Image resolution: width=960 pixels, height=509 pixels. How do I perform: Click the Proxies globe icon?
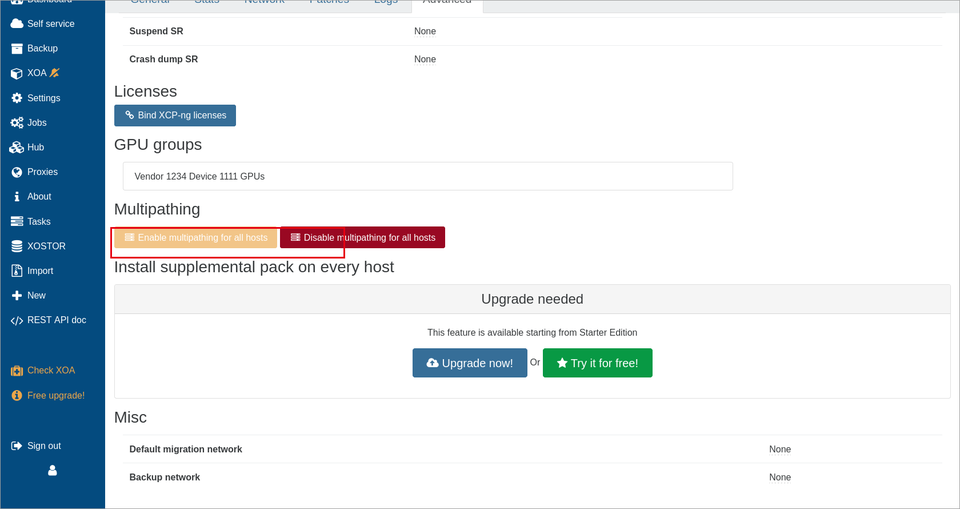[x=17, y=172]
